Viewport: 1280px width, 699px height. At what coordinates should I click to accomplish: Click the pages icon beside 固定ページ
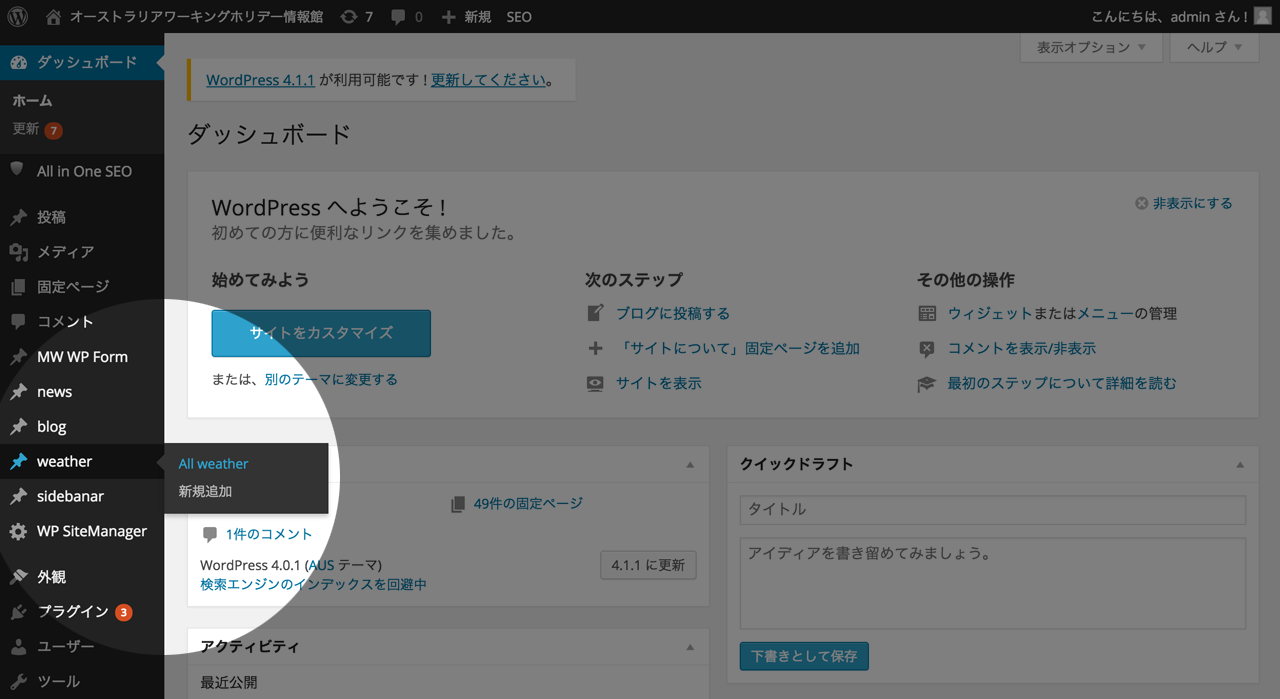(18, 287)
